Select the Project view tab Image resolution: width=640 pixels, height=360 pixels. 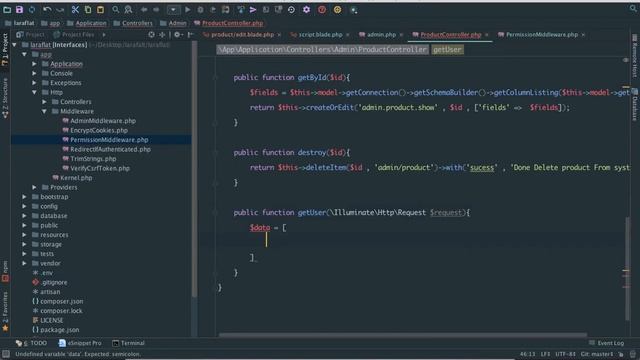[x=31, y=35]
